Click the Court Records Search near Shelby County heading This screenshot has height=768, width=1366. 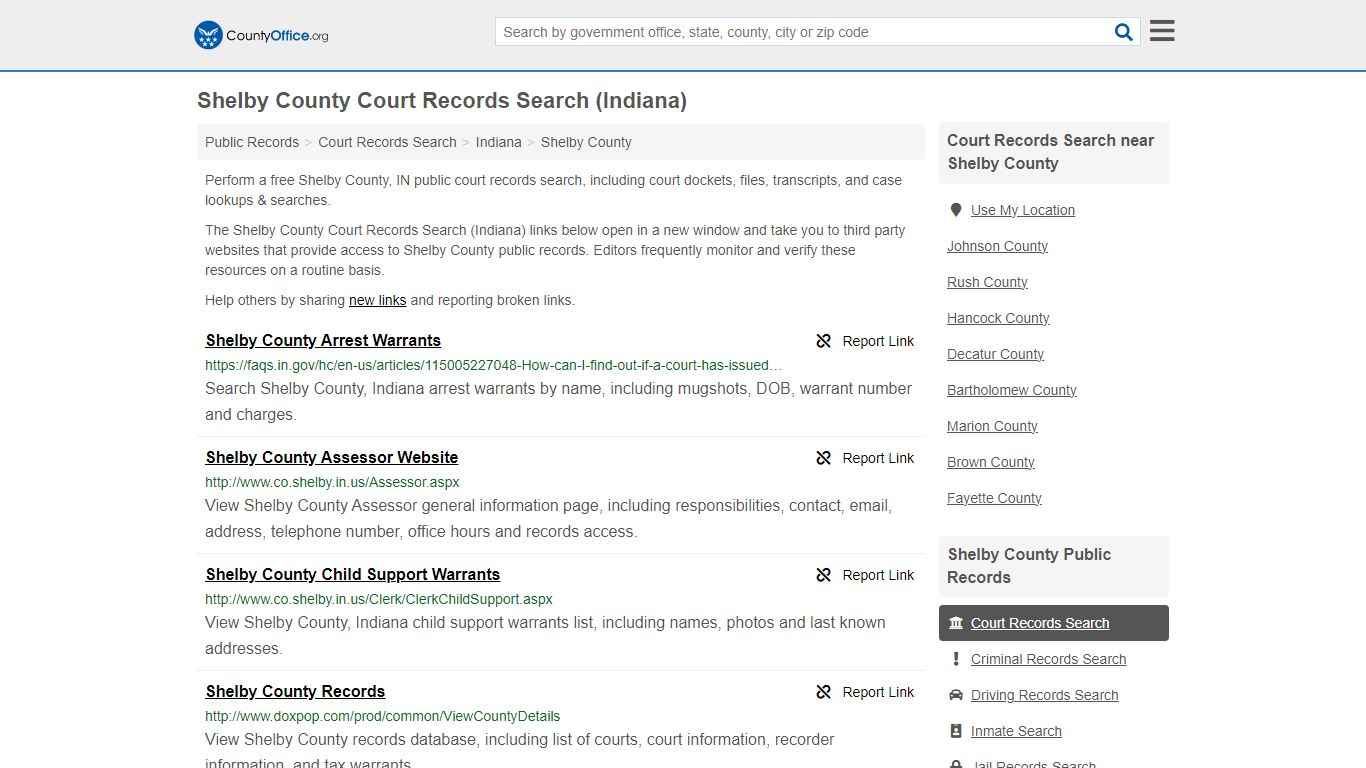pyautogui.click(x=1050, y=152)
